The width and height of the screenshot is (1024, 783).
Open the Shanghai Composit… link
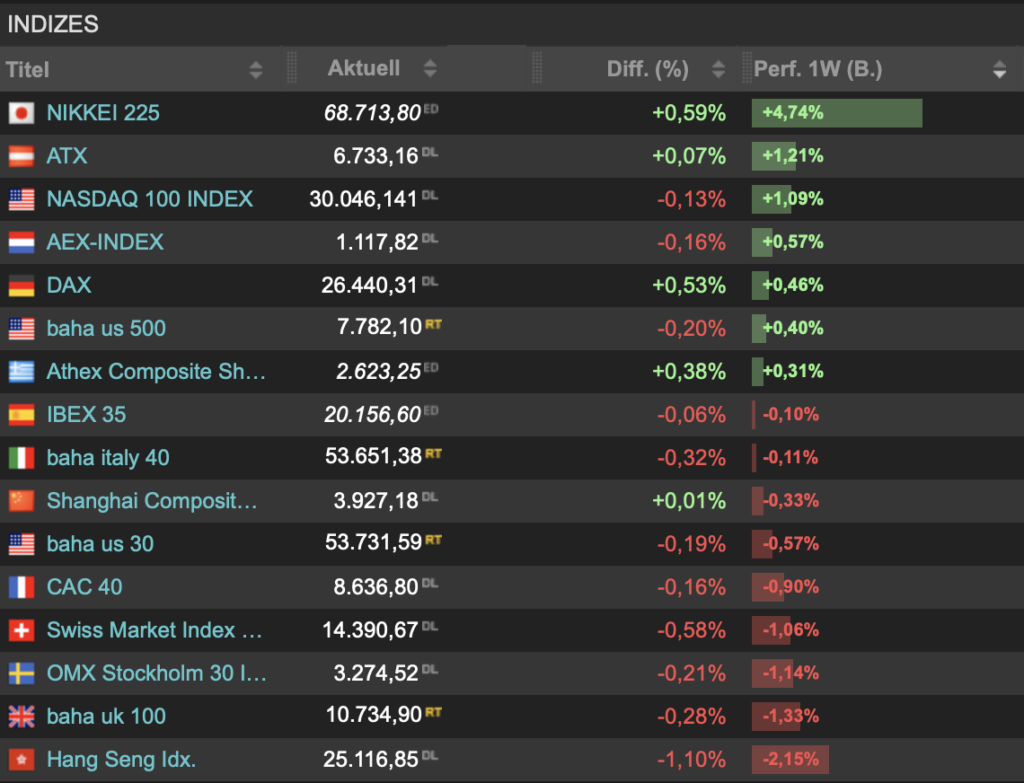[x=152, y=501]
